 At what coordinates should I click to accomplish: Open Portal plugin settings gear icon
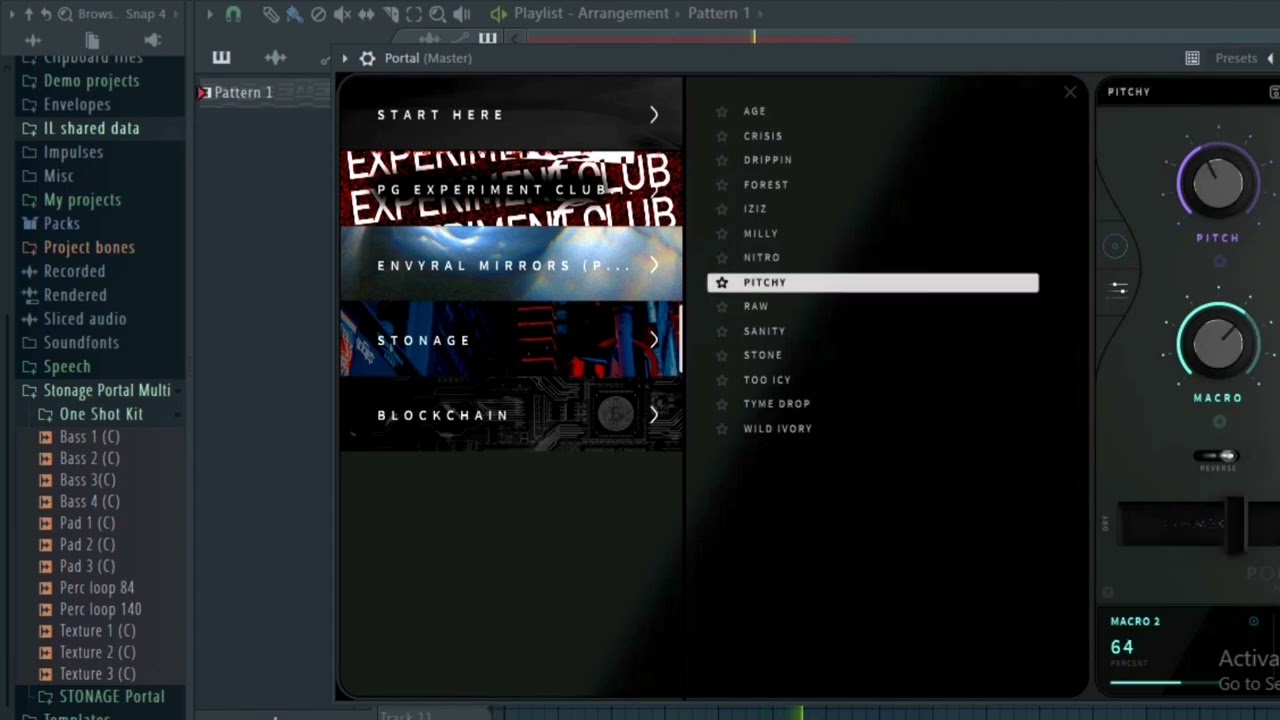pos(367,58)
